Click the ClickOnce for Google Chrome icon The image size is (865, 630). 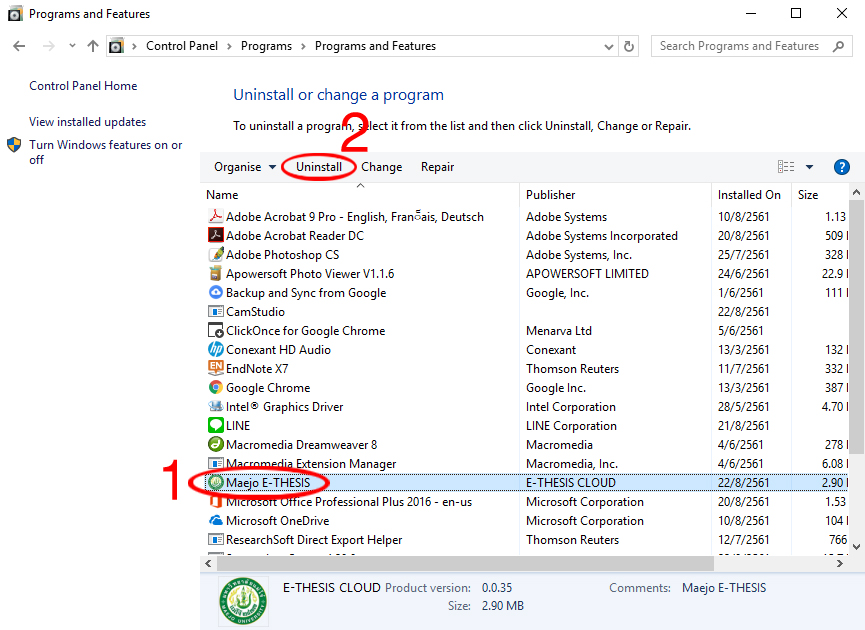[x=216, y=330]
